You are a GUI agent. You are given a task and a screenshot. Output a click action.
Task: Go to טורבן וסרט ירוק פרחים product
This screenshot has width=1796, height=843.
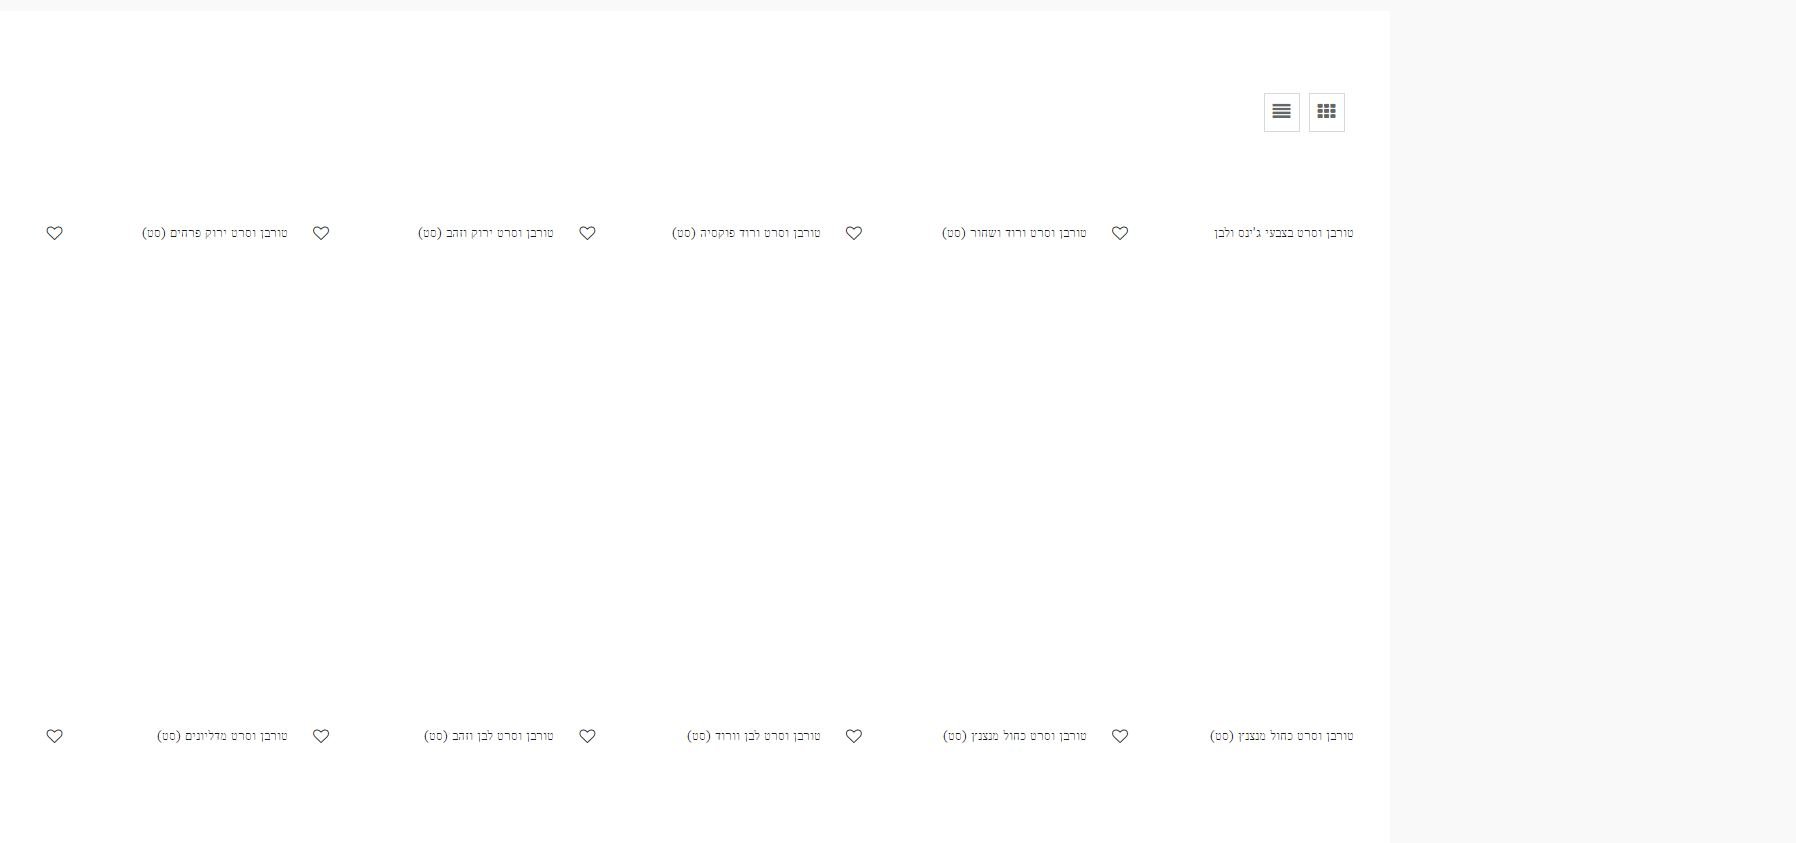[214, 233]
